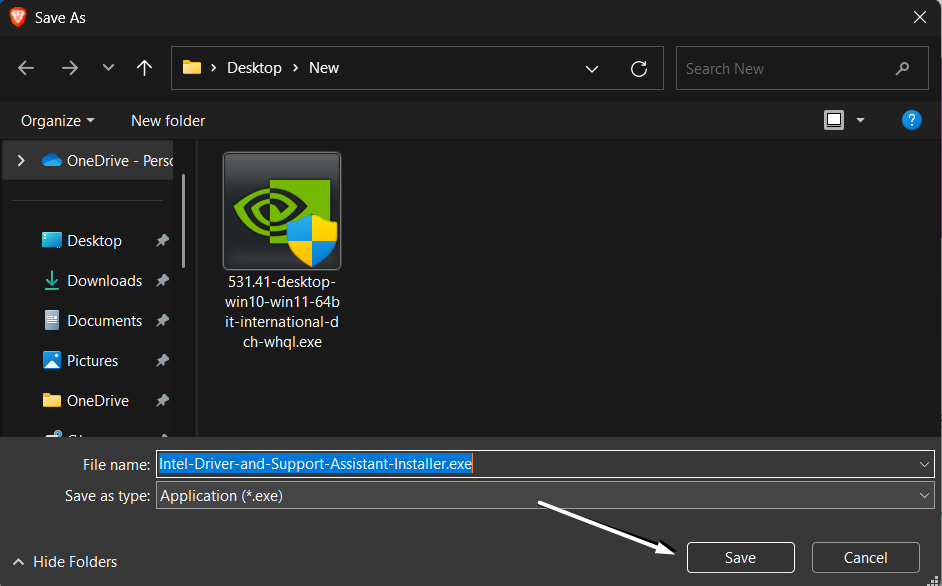Click the folder icon in address bar

pyautogui.click(x=192, y=67)
